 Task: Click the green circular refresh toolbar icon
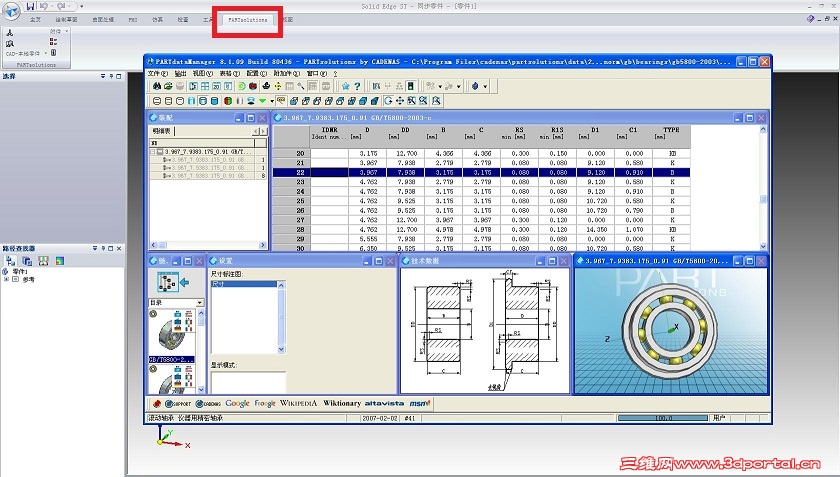(x=242, y=86)
